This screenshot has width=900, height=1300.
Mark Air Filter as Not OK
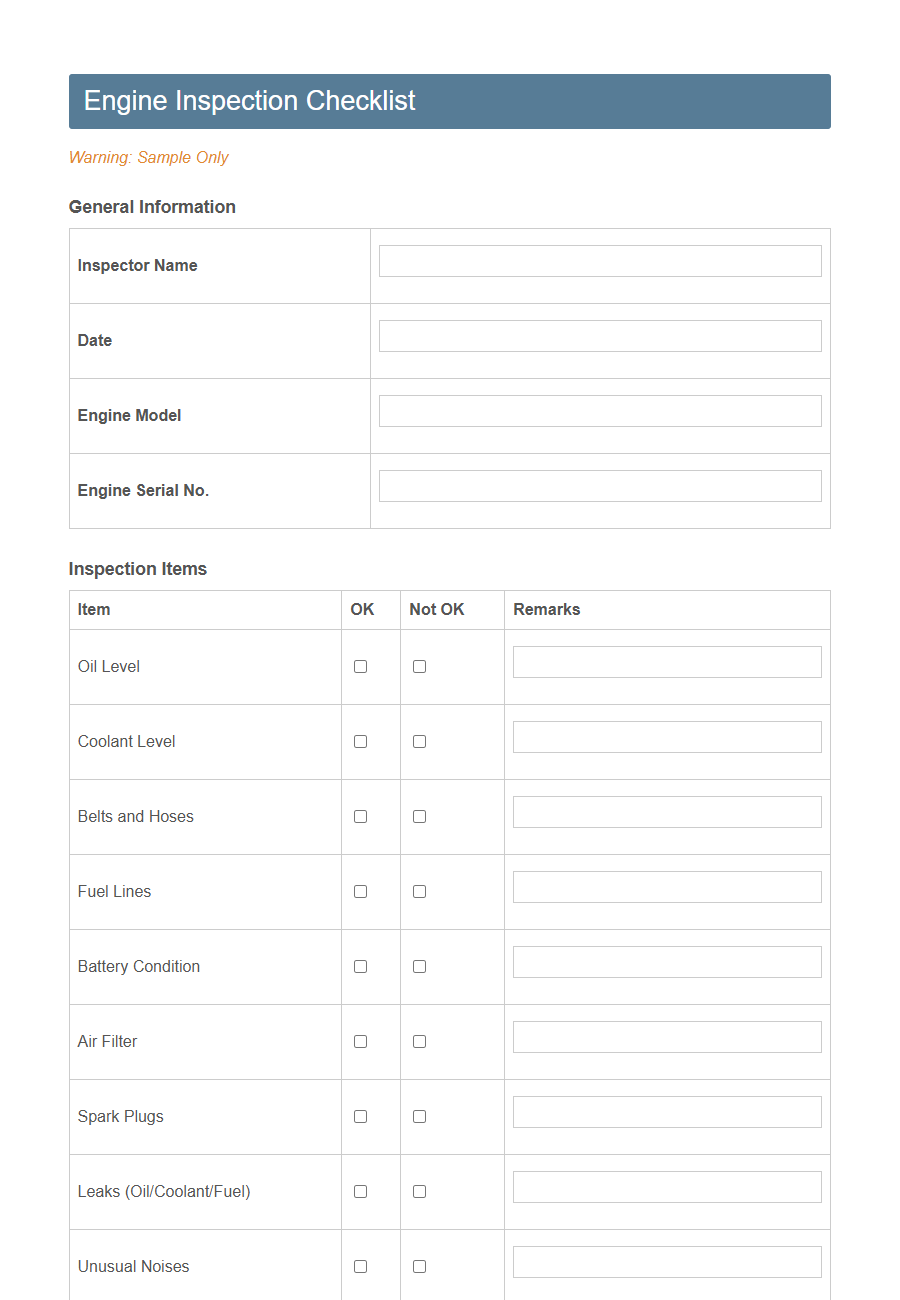[419, 1041]
